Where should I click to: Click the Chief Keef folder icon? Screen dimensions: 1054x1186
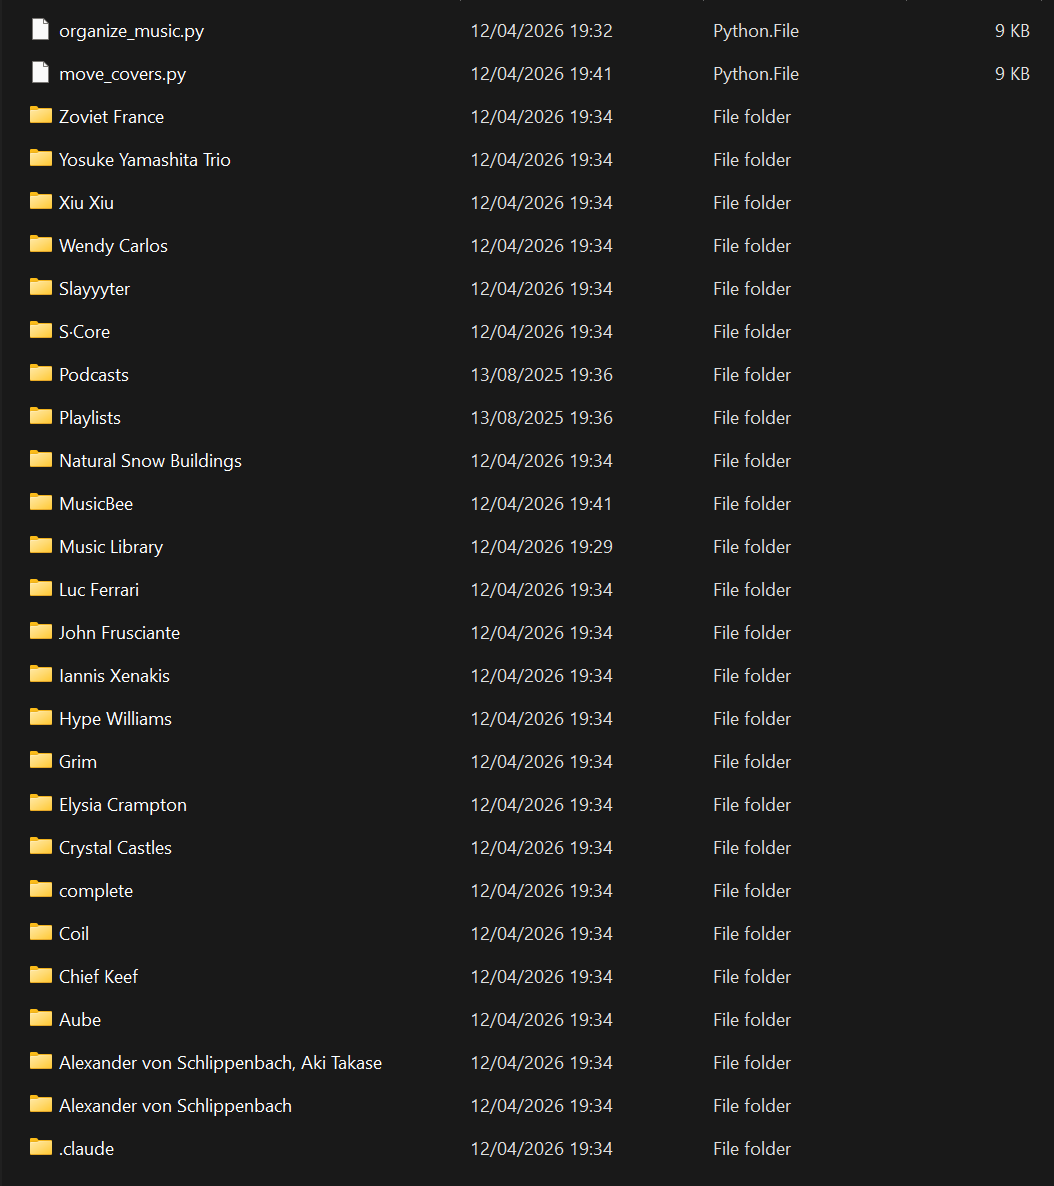(41, 976)
